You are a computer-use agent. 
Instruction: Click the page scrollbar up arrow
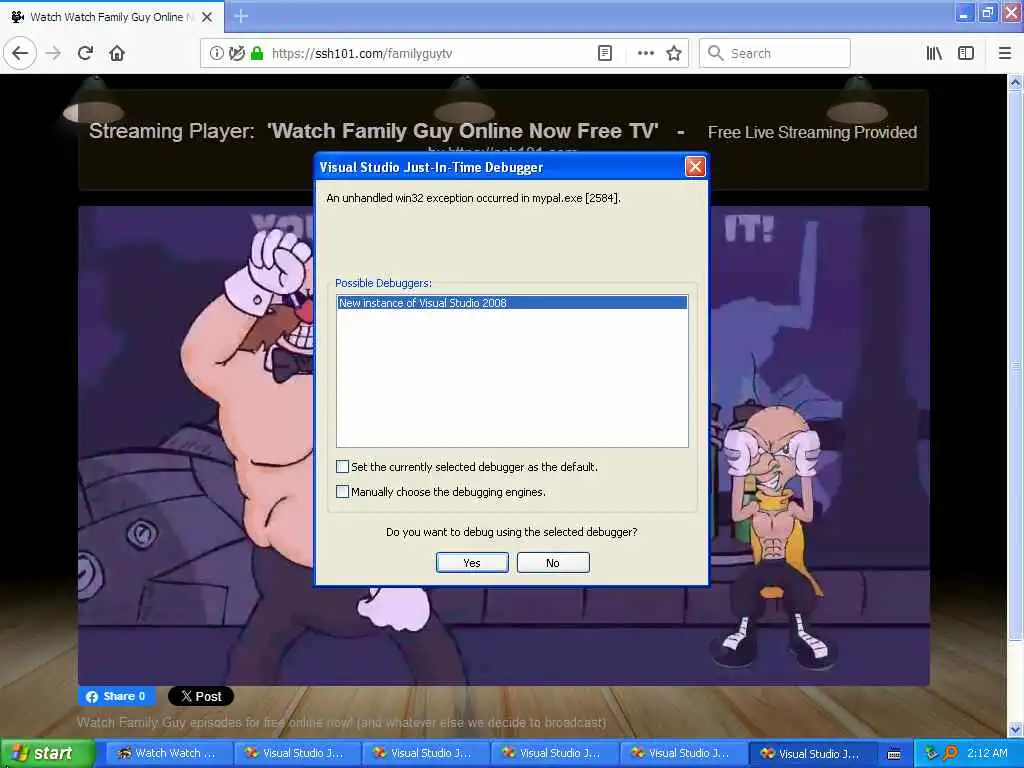tap(1015, 83)
